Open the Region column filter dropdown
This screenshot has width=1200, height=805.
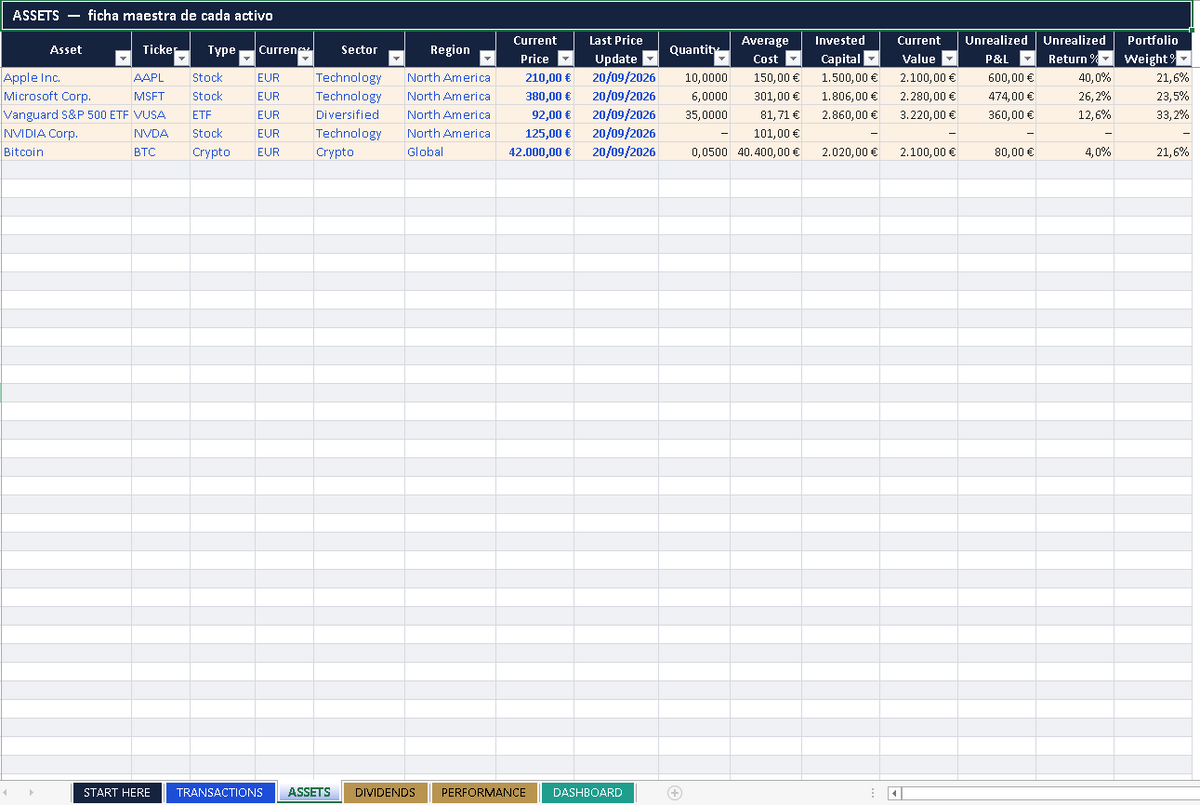[487, 59]
